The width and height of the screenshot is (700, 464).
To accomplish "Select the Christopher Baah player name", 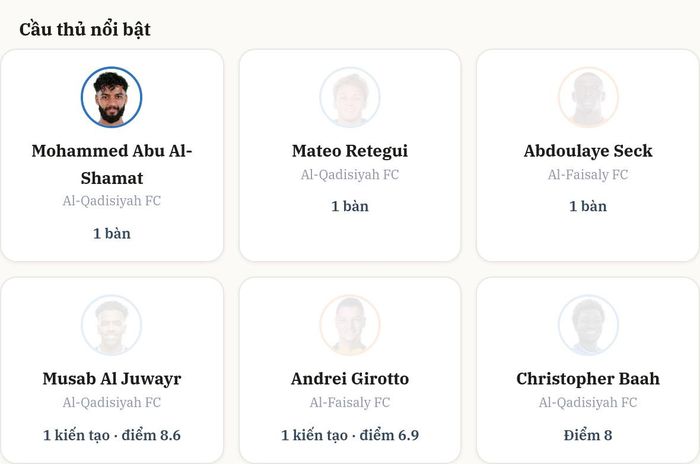I will click(588, 379).
